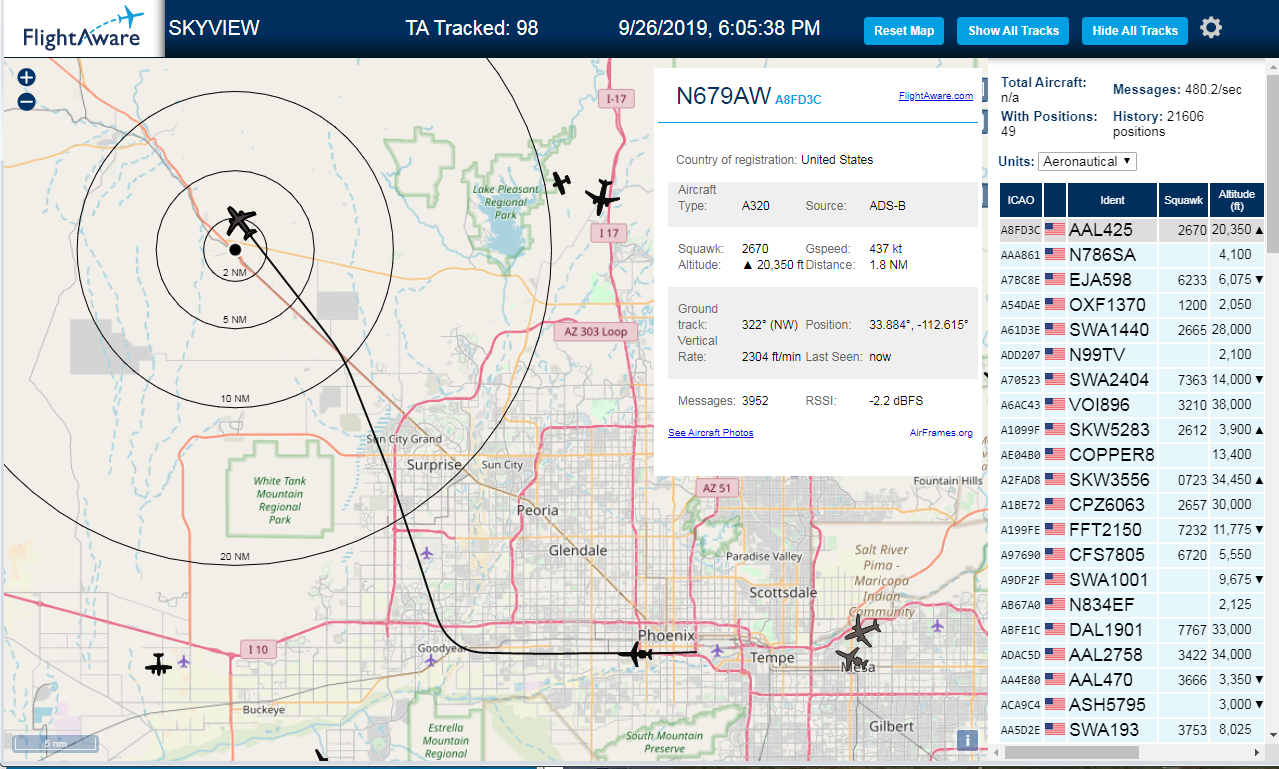Open the map attribution info icon

pos(967,740)
